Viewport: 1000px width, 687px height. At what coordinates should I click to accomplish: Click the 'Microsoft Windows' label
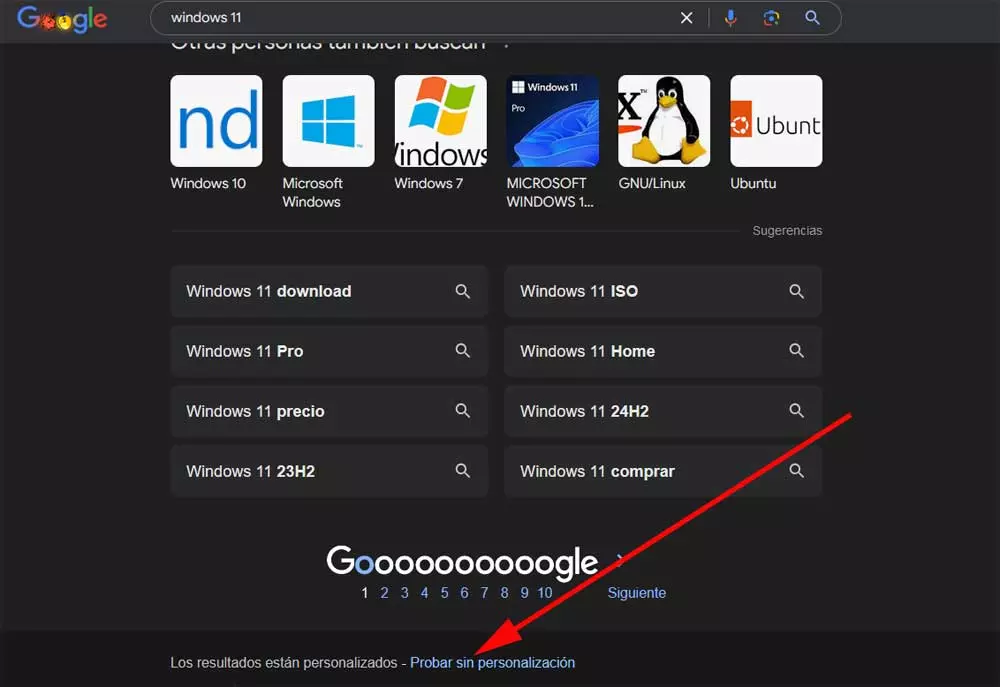tap(312, 193)
